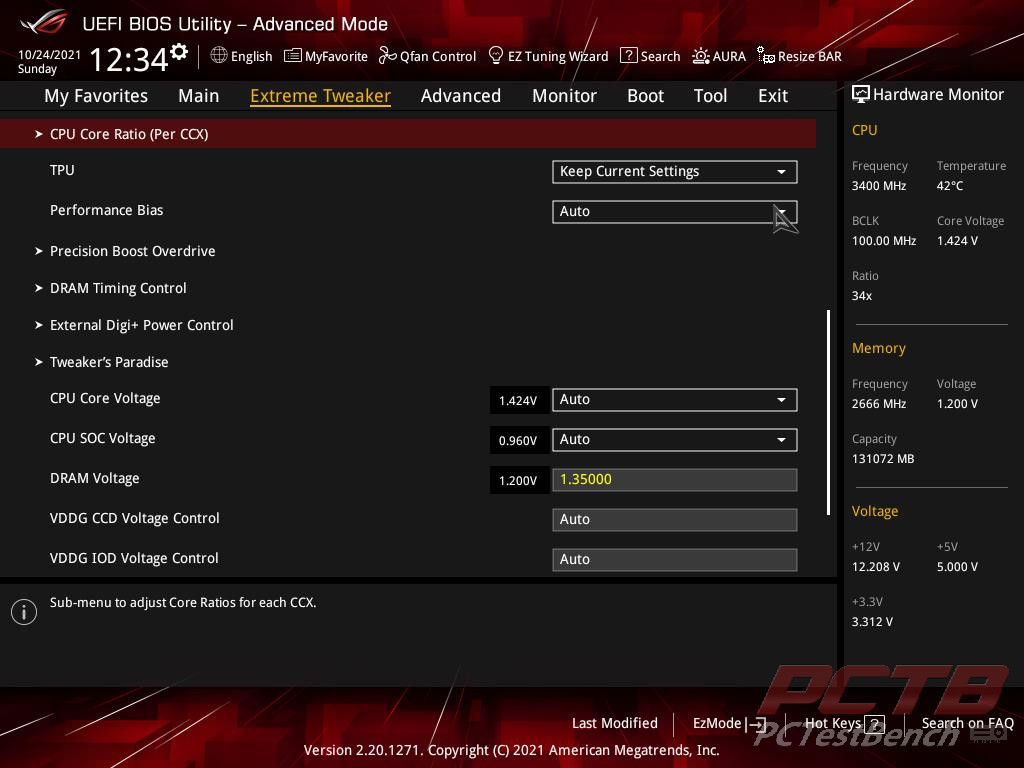Click the 42°C temperature value
Viewport: 1024px width, 768px height.
950,186
